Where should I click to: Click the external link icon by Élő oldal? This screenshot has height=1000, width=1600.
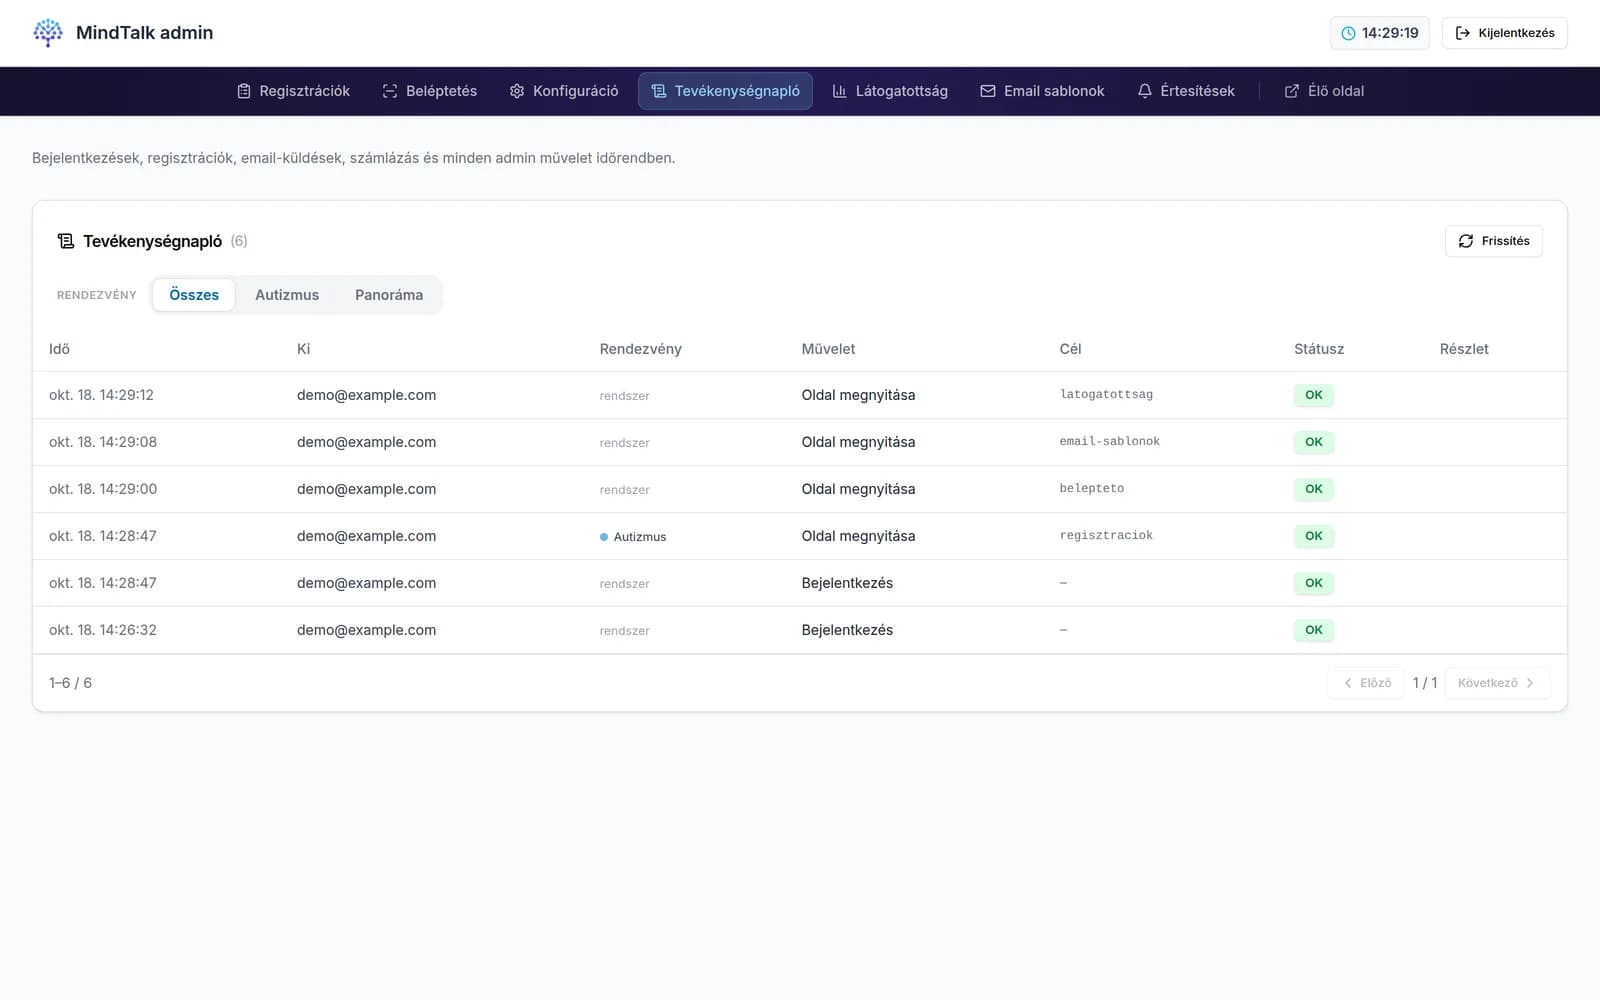[1292, 91]
